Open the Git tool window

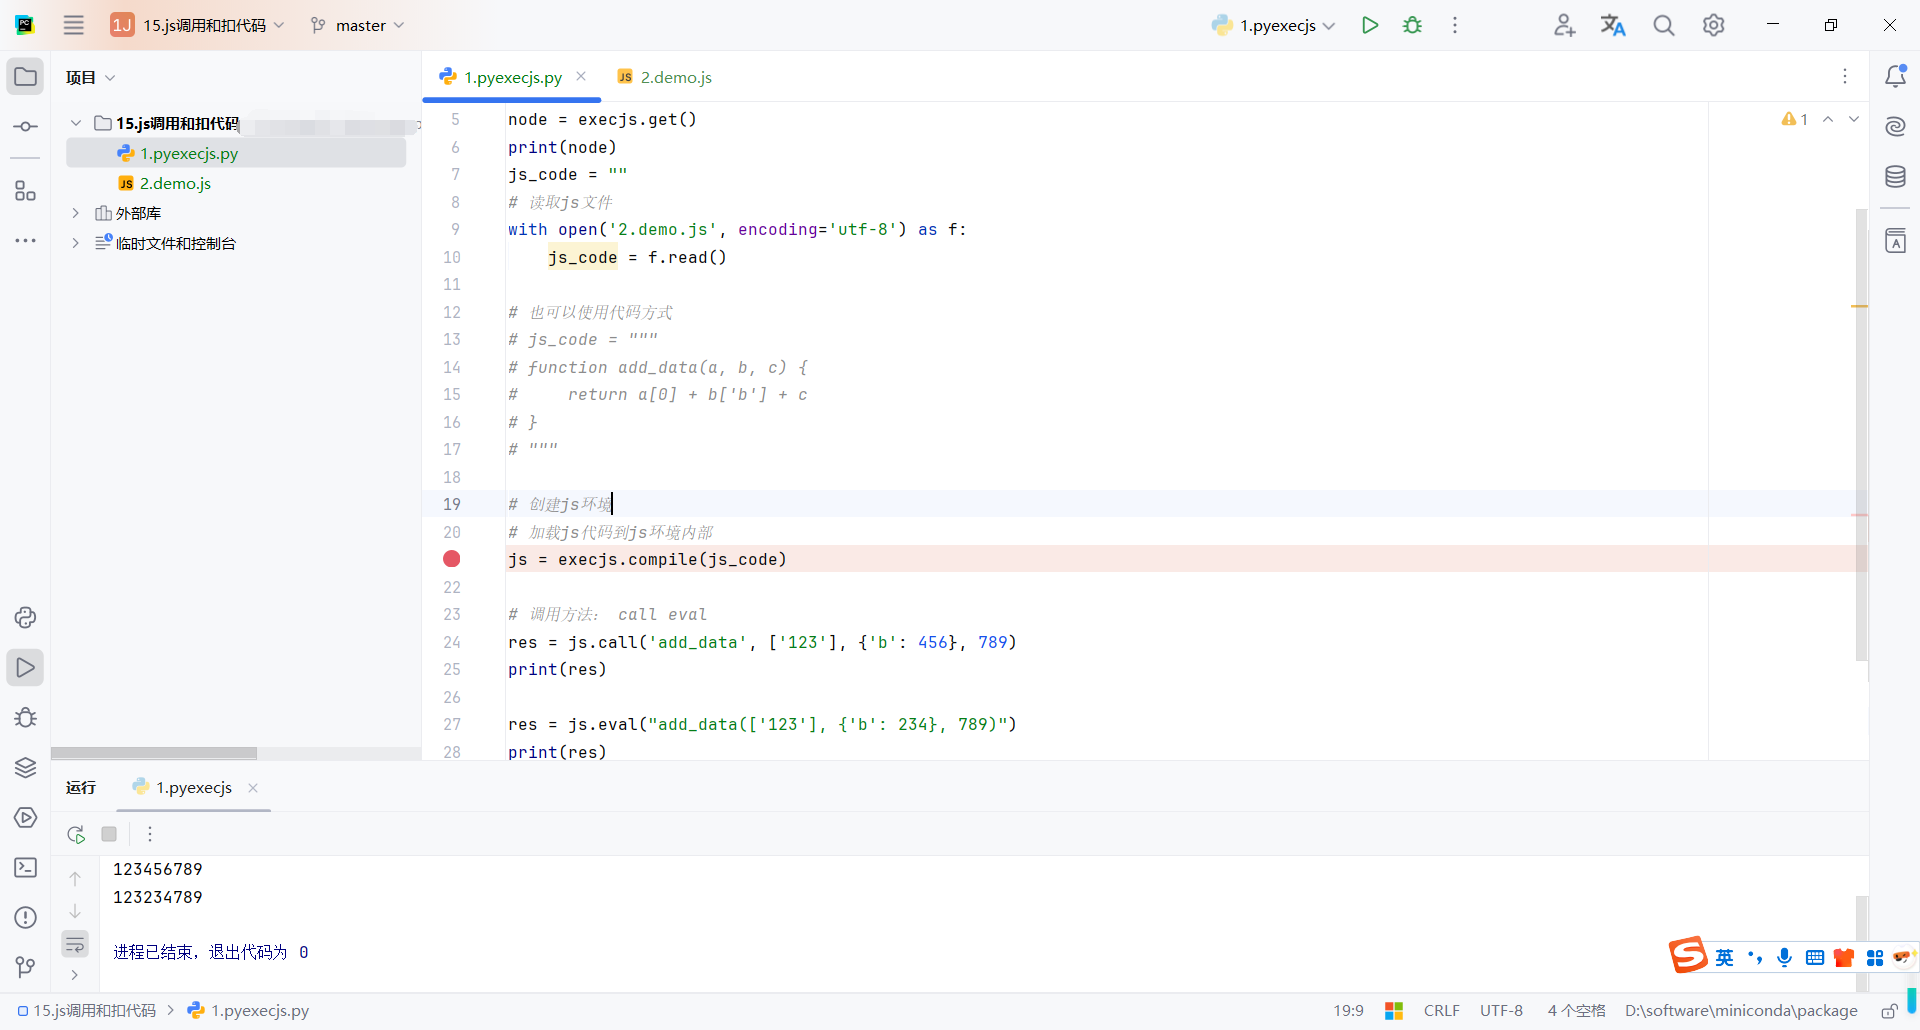point(25,967)
